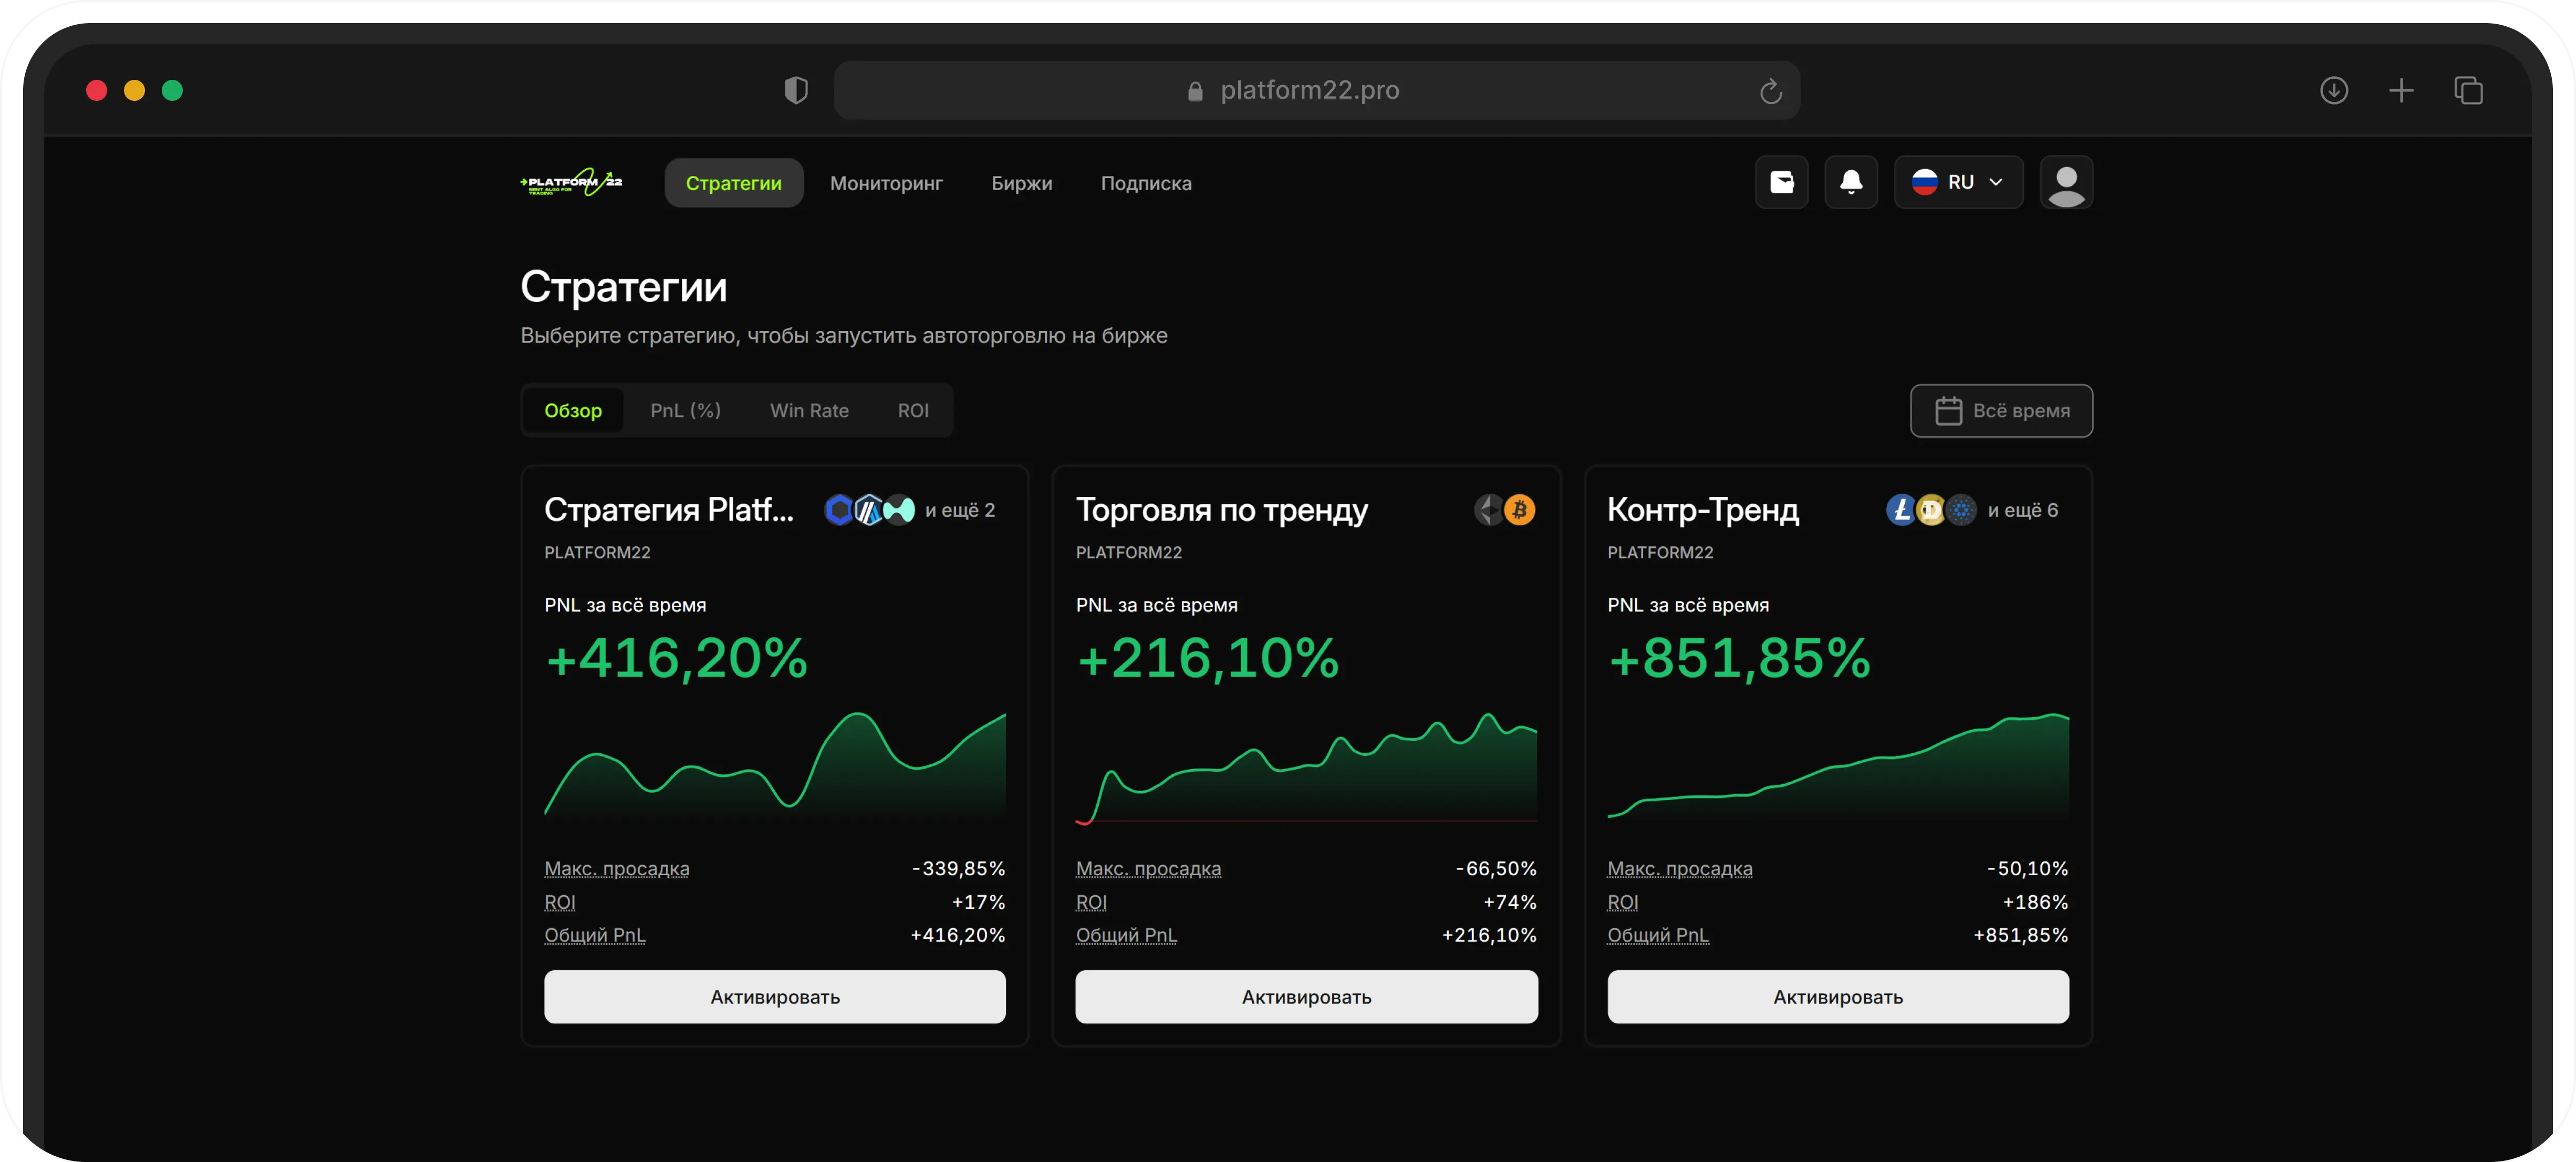Click Dogecoin icon in Контр-Тренд card

(x=1931, y=510)
